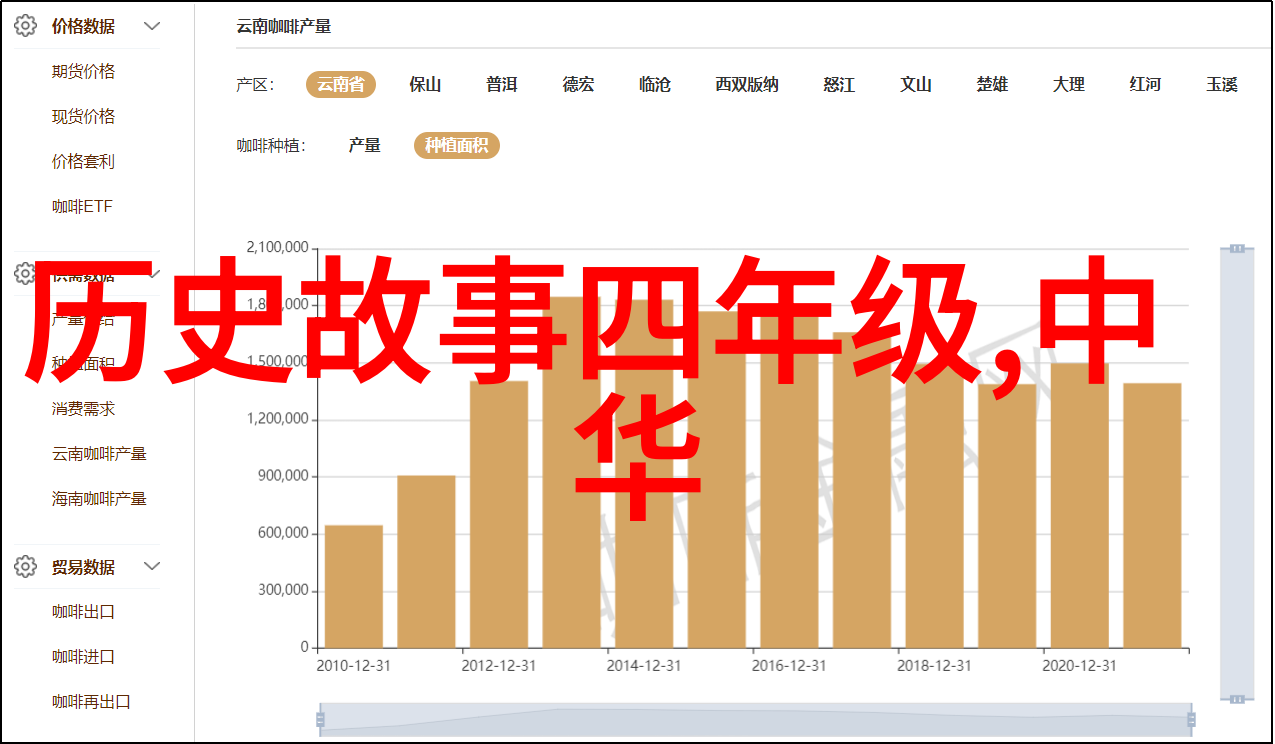This screenshot has height=744, width=1275.
Task: Click the gear icon beside 供需数据
Action: pos(26,273)
